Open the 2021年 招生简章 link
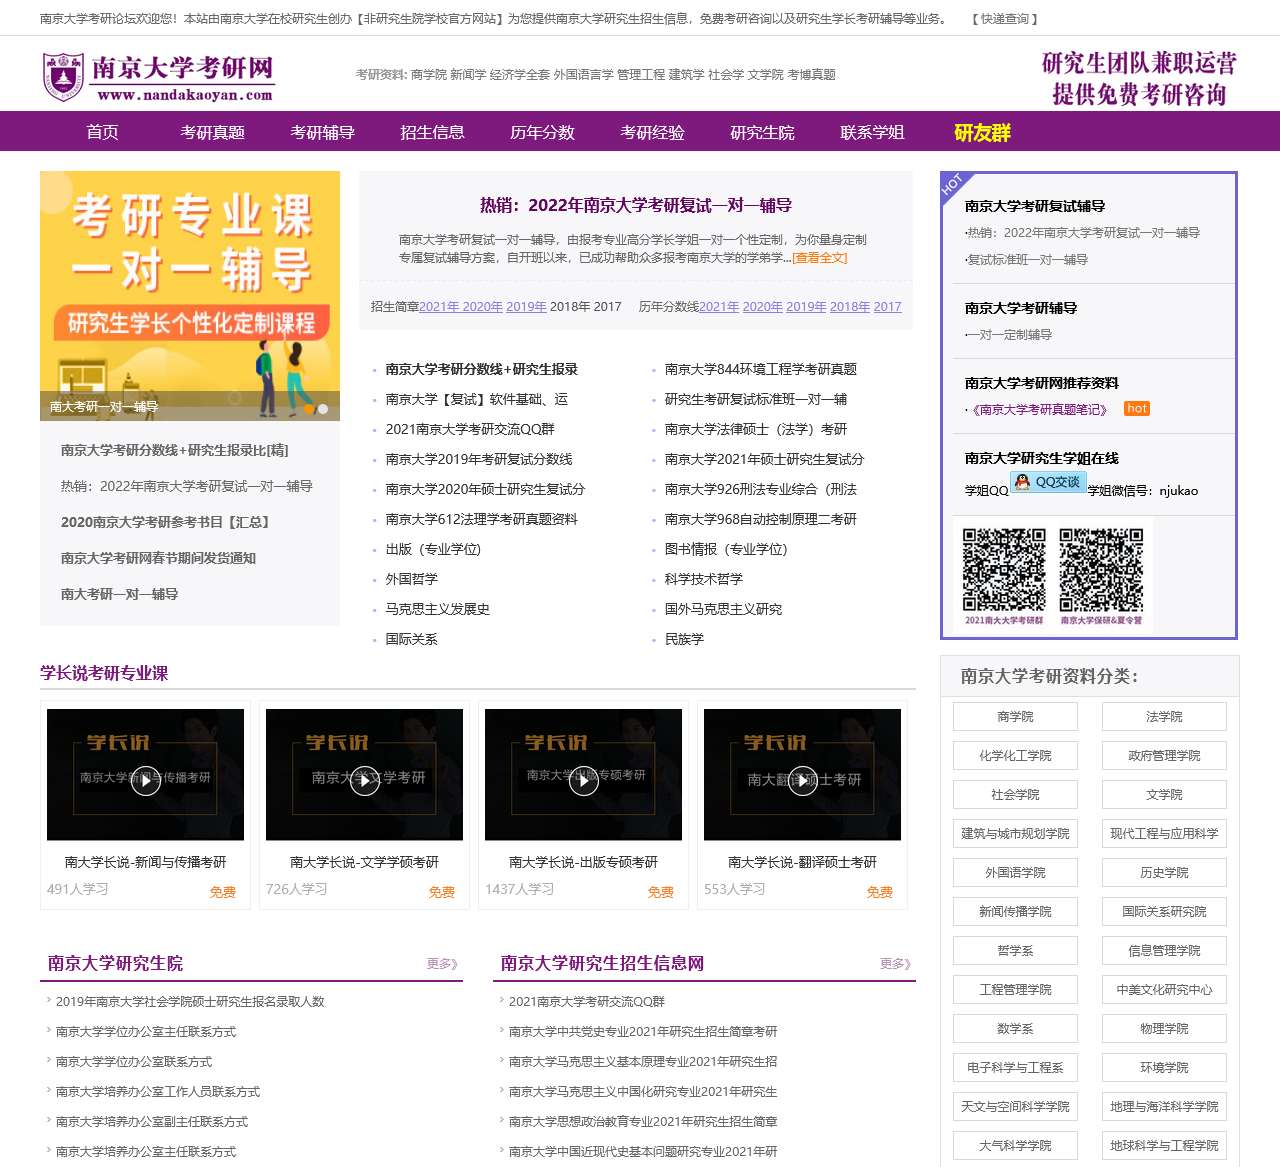This screenshot has width=1280, height=1167. (x=441, y=307)
